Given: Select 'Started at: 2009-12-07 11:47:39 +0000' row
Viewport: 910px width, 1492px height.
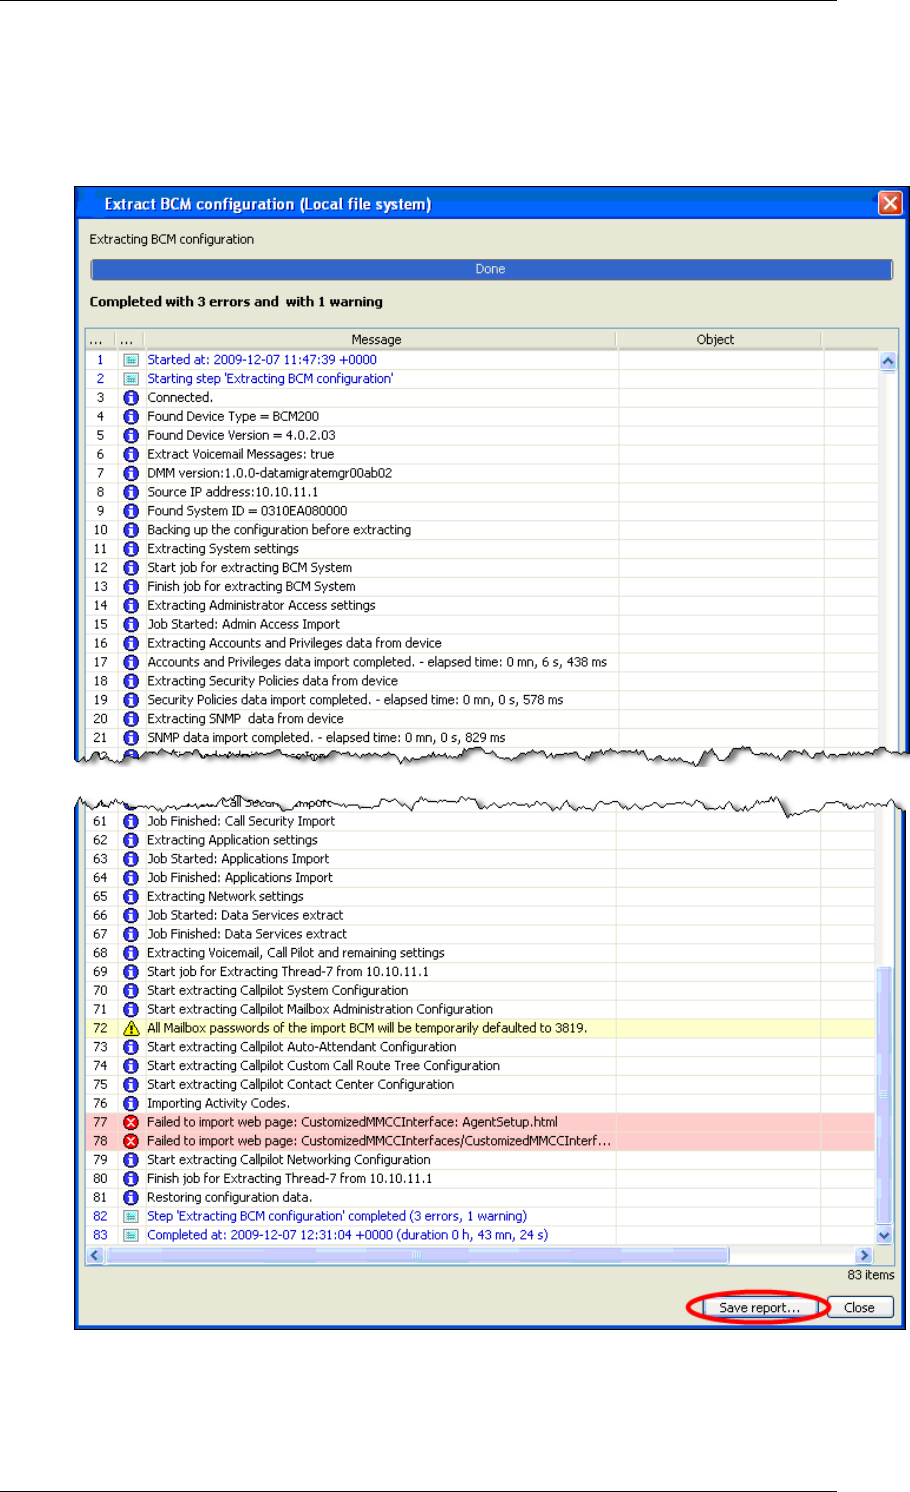Looking at the screenshot, I should pyautogui.click(x=482, y=360).
